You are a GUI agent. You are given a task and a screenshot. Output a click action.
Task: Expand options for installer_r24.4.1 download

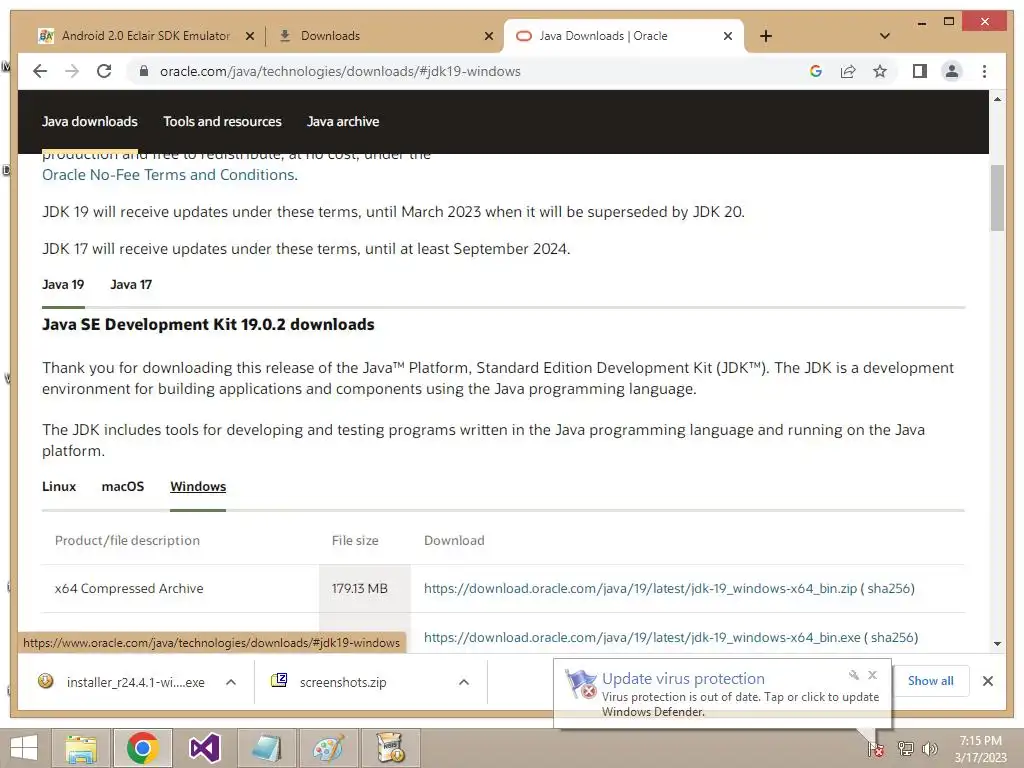(231, 682)
